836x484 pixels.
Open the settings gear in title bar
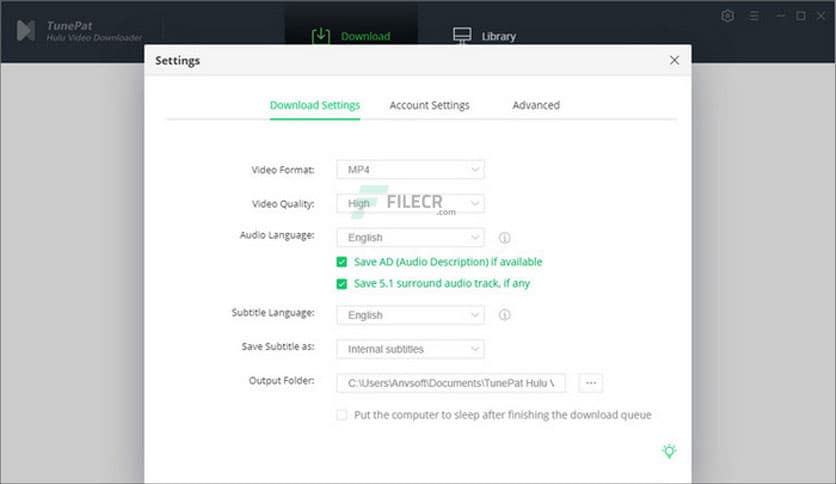tap(727, 16)
